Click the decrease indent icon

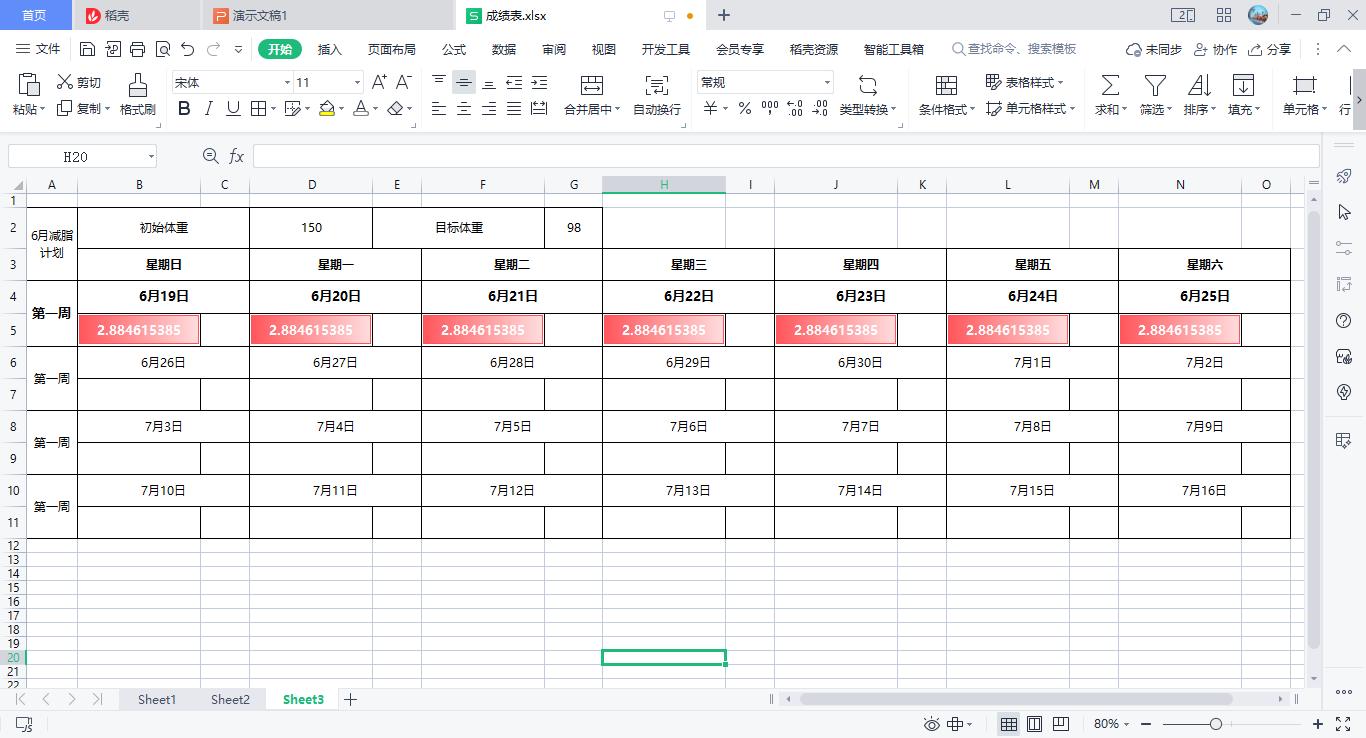pyautogui.click(x=514, y=82)
